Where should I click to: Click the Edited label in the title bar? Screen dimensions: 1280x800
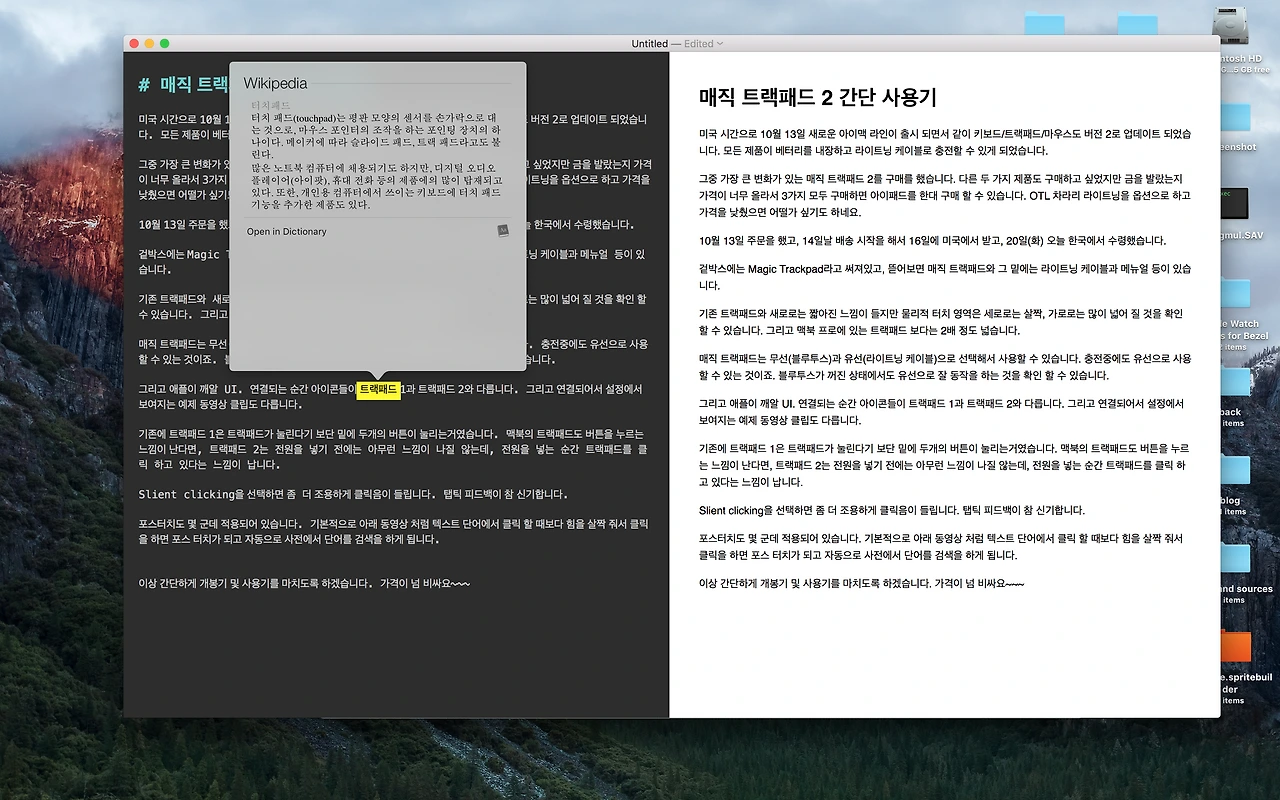click(698, 43)
